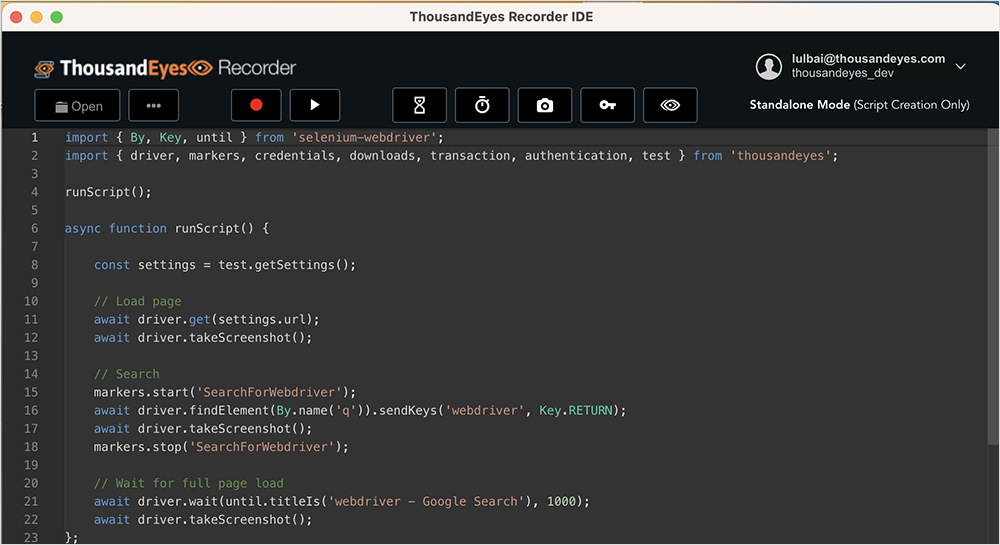Click the runScript(); call on line 4
Screen dimensions: 1000x545
click(x=108, y=192)
